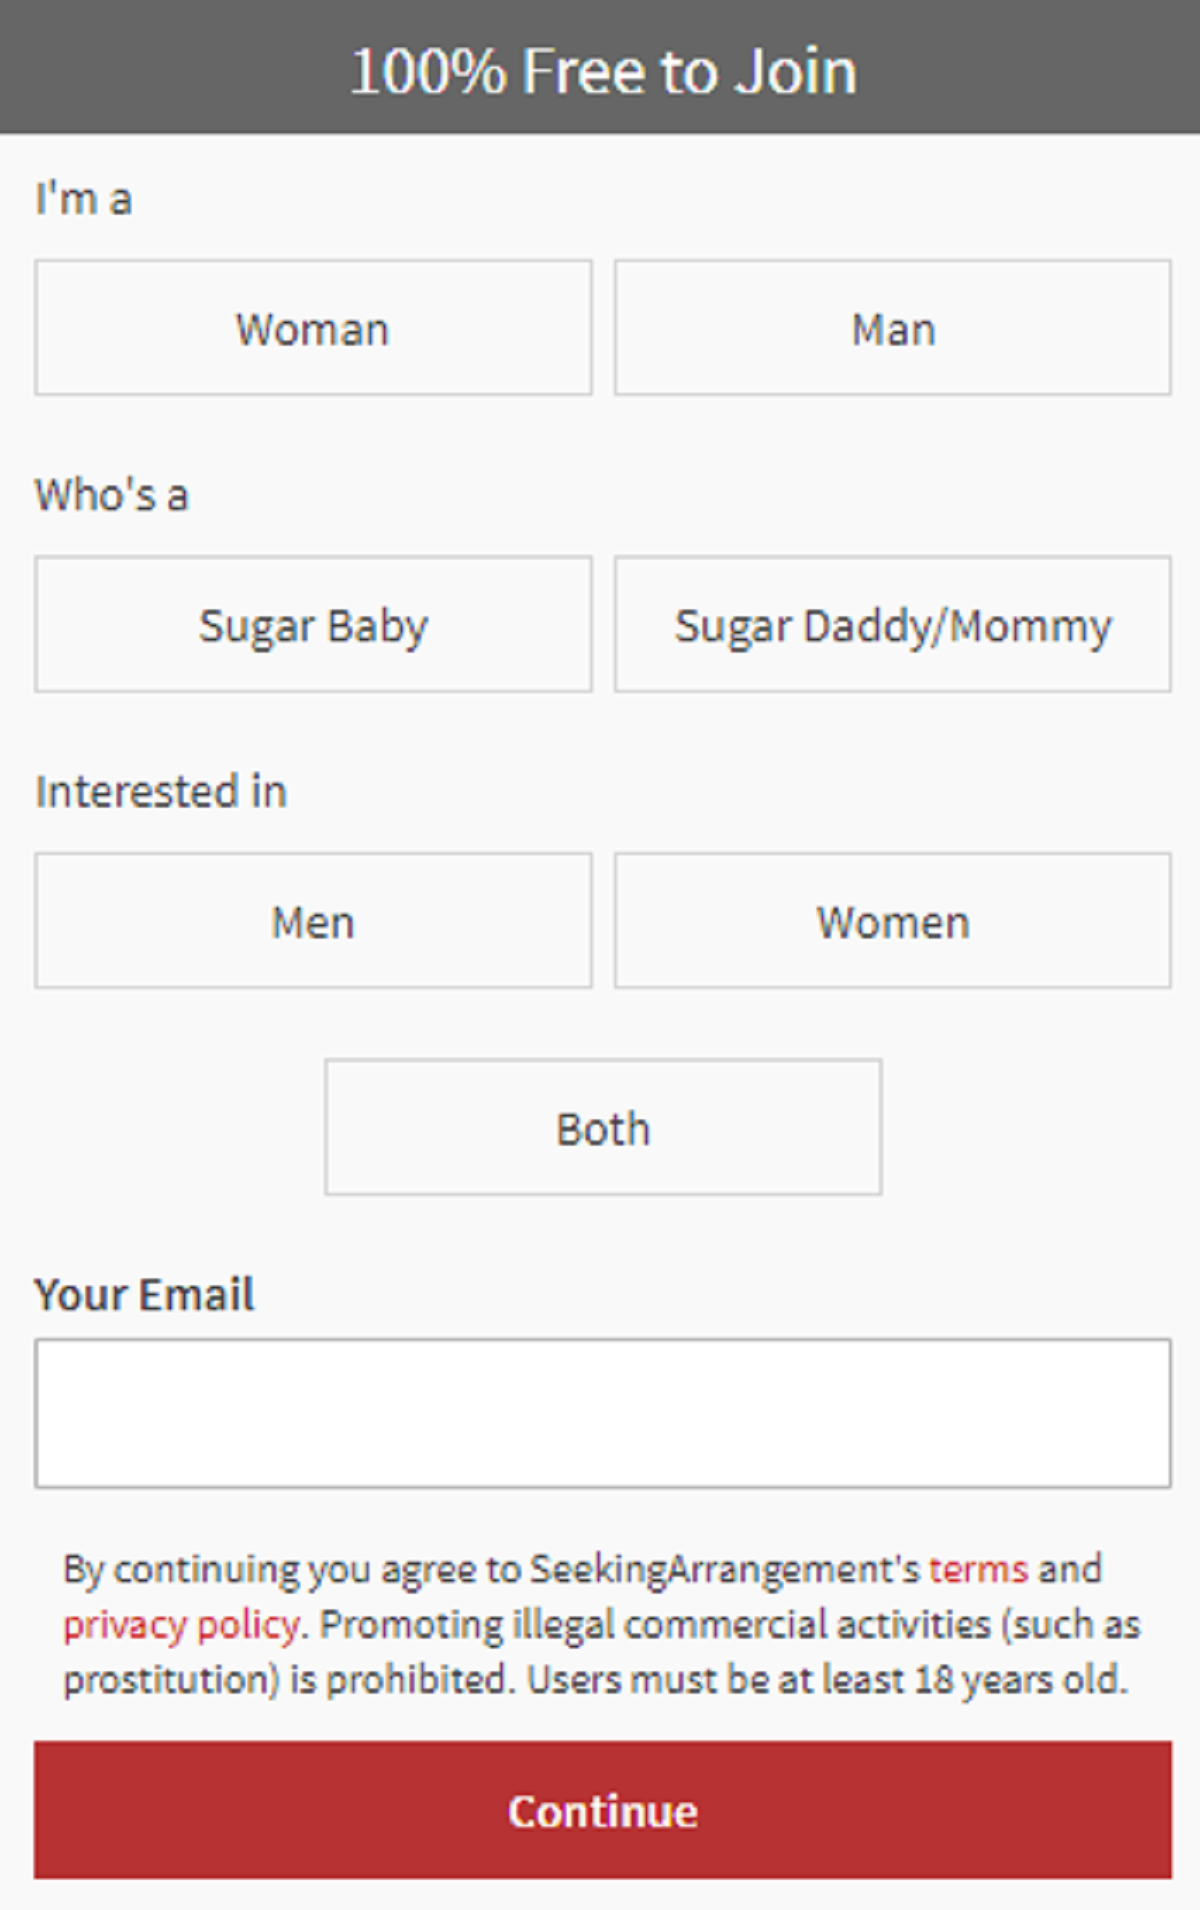Click the bold "Your Email" label
1200x1910 pixels.
coord(145,1294)
